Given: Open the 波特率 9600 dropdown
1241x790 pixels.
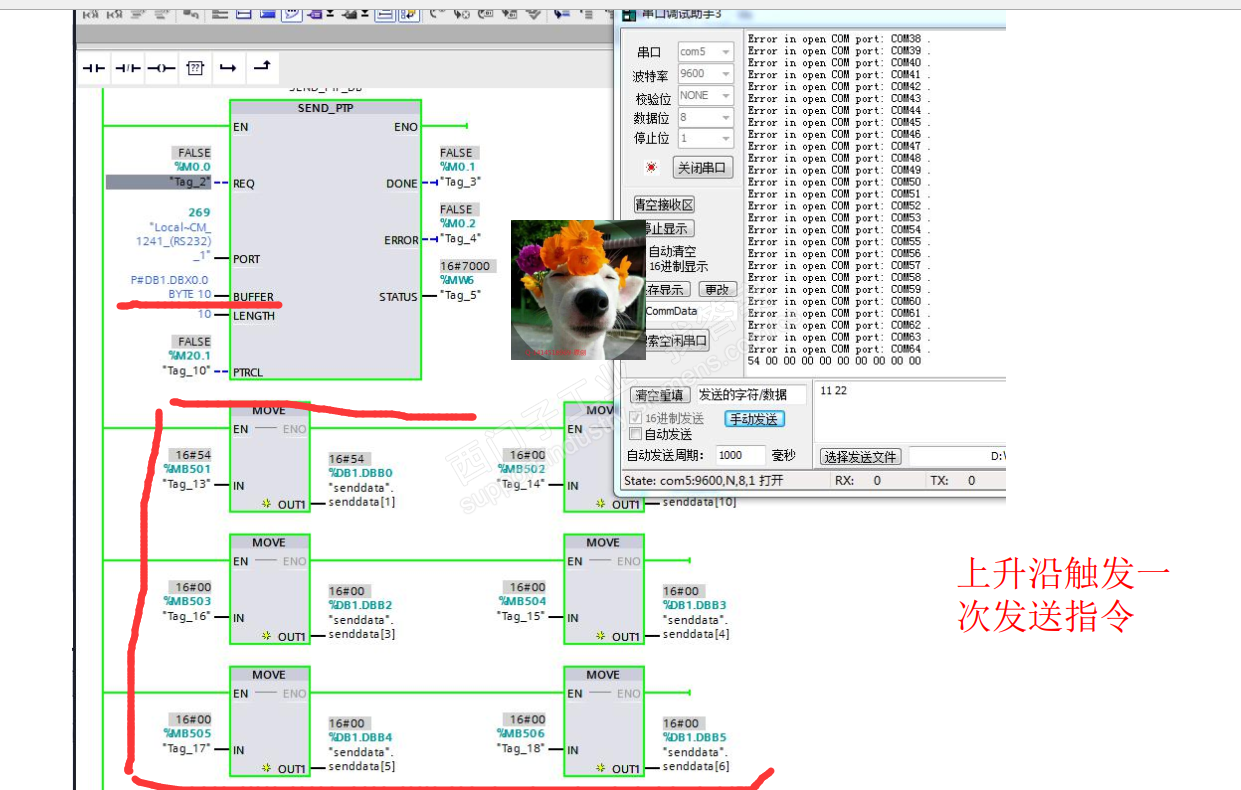Looking at the screenshot, I should (x=705, y=74).
